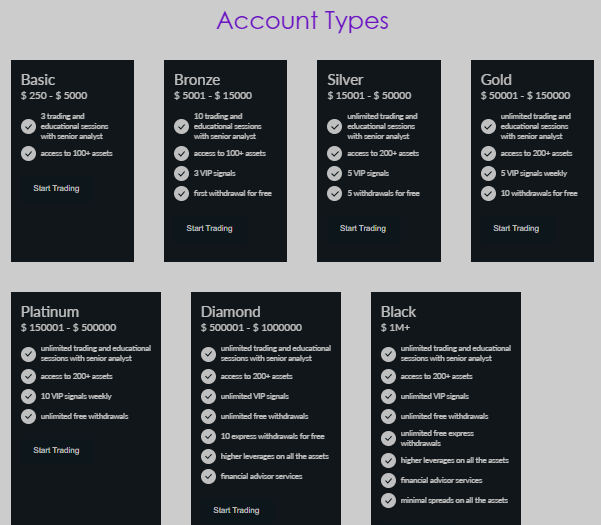Click the Black account title

(399, 311)
